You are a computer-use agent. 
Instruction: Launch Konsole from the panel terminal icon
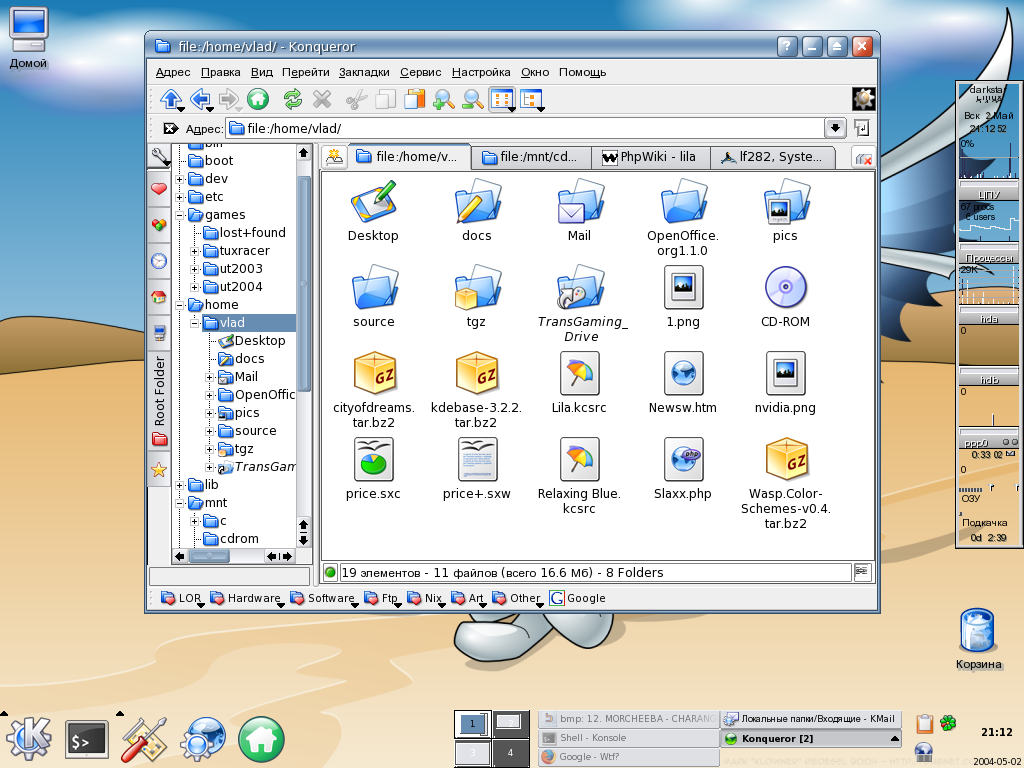(x=87, y=740)
